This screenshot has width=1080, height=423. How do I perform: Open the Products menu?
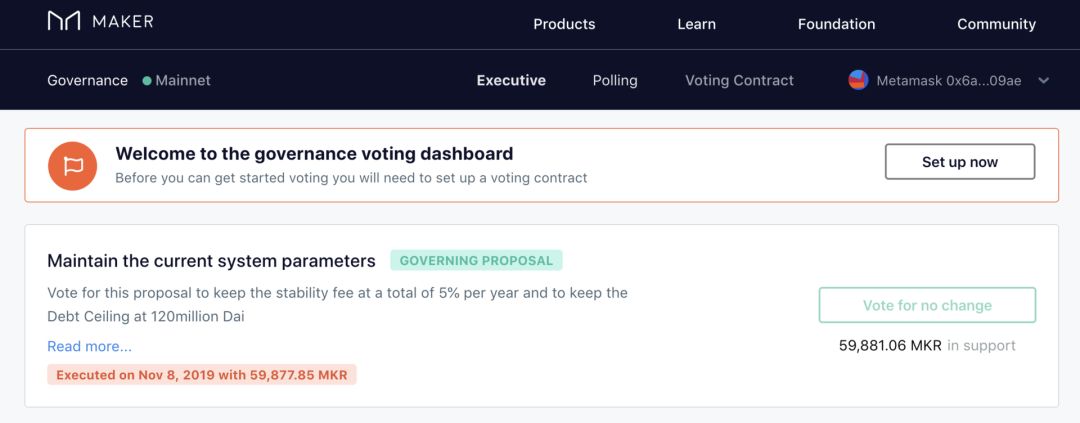pos(564,24)
